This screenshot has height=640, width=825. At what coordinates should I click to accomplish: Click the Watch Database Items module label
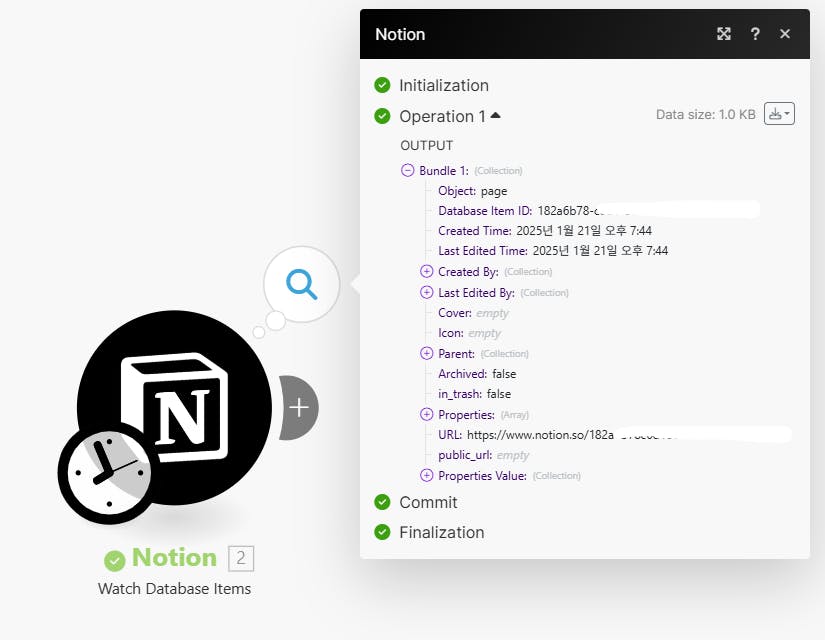coord(174,588)
